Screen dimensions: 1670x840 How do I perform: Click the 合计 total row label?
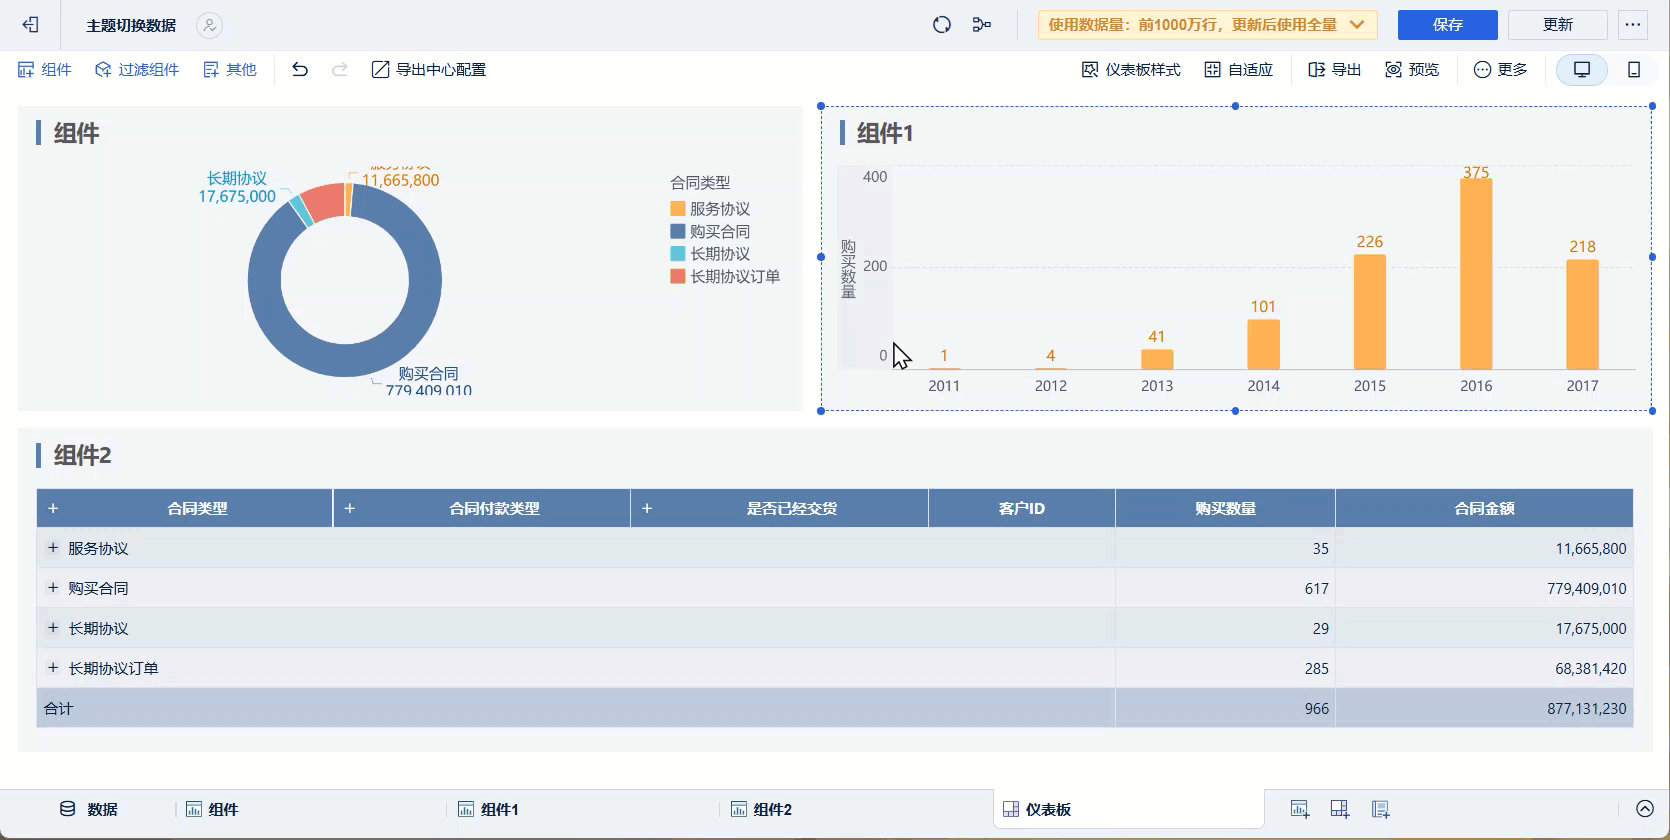click(x=59, y=708)
